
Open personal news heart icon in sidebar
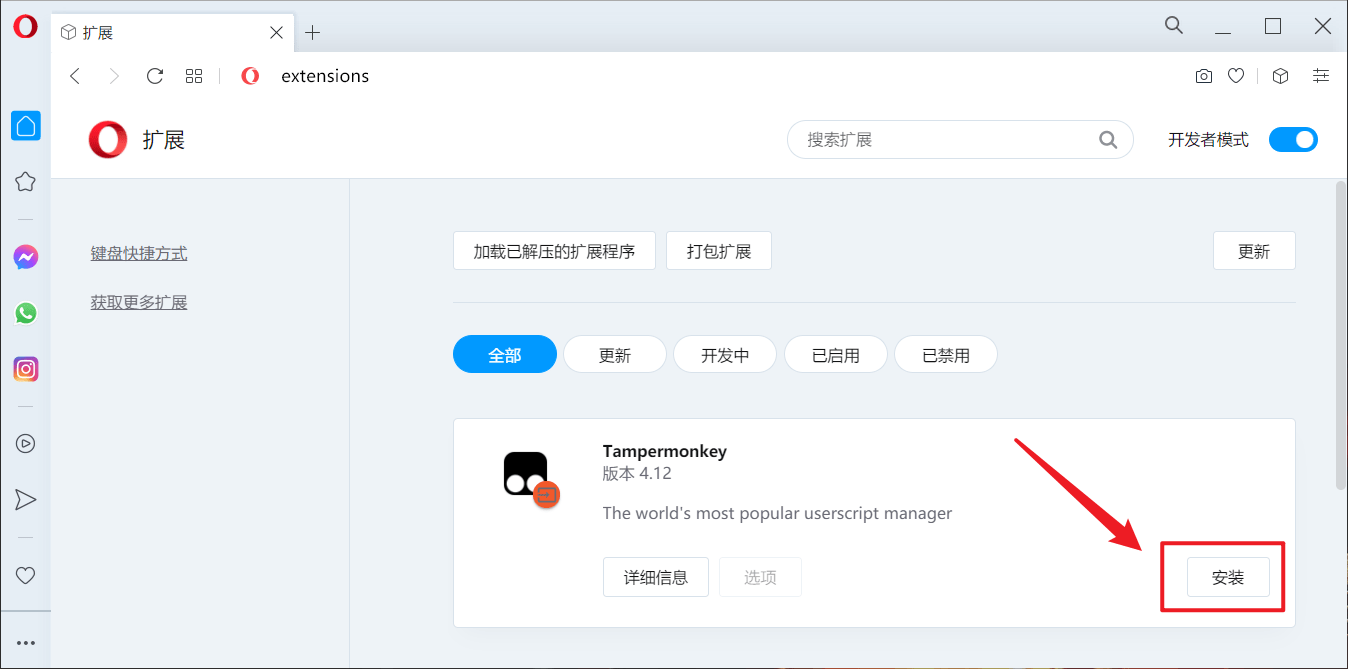(x=25, y=574)
